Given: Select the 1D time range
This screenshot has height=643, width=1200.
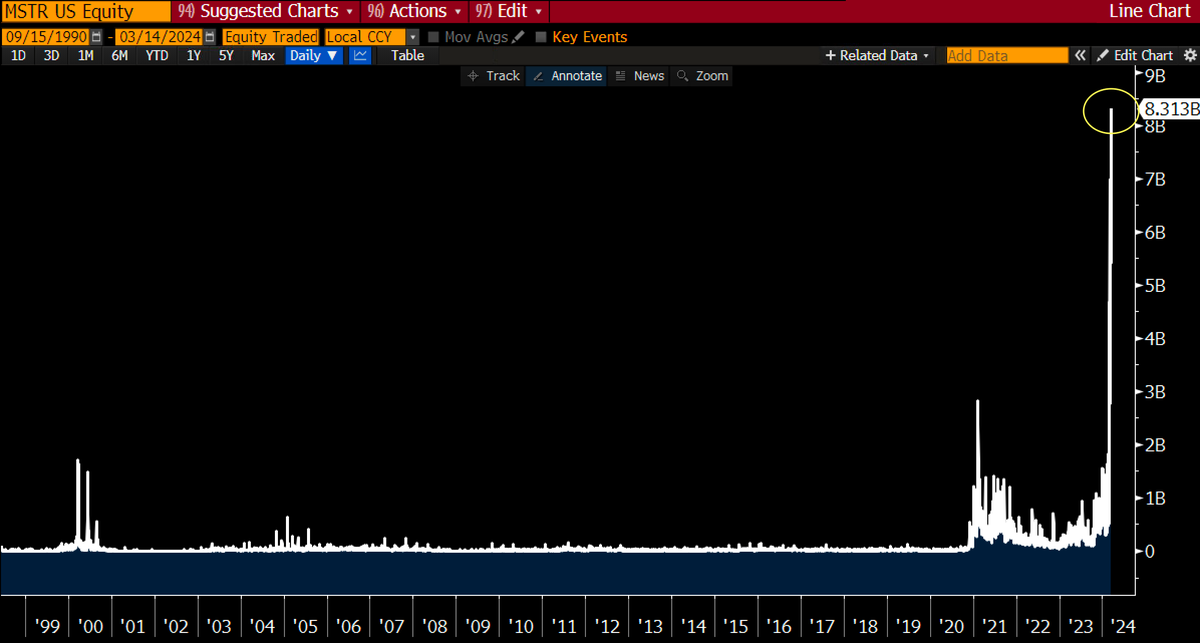Looking at the screenshot, I should pyautogui.click(x=18, y=56).
